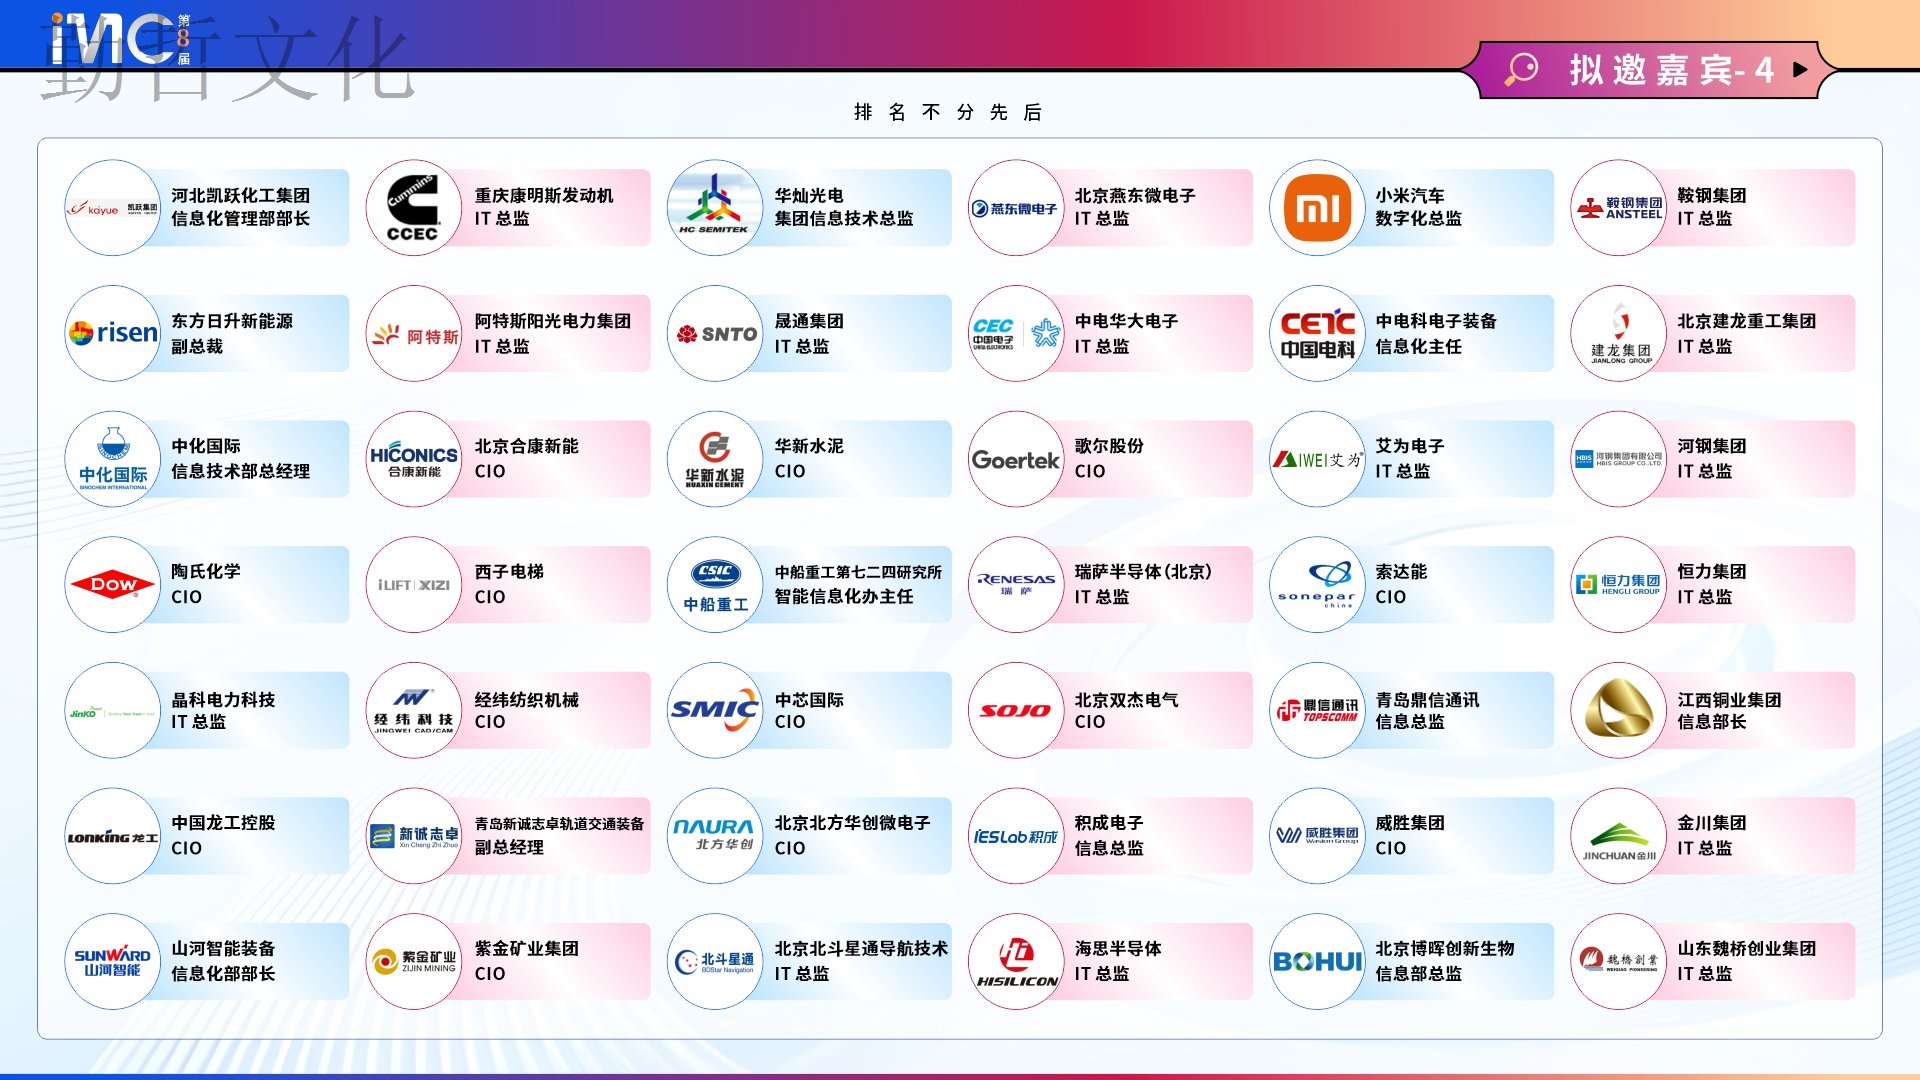This screenshot has height=1080, width=1920.
Task: Select the text 北京北方华创微电子
Action: [852, 823]
